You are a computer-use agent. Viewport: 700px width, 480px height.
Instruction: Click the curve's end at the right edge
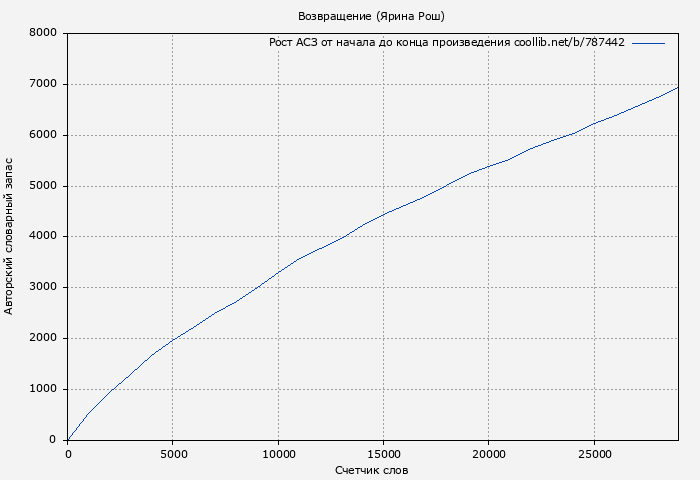[x=677, y=88]
